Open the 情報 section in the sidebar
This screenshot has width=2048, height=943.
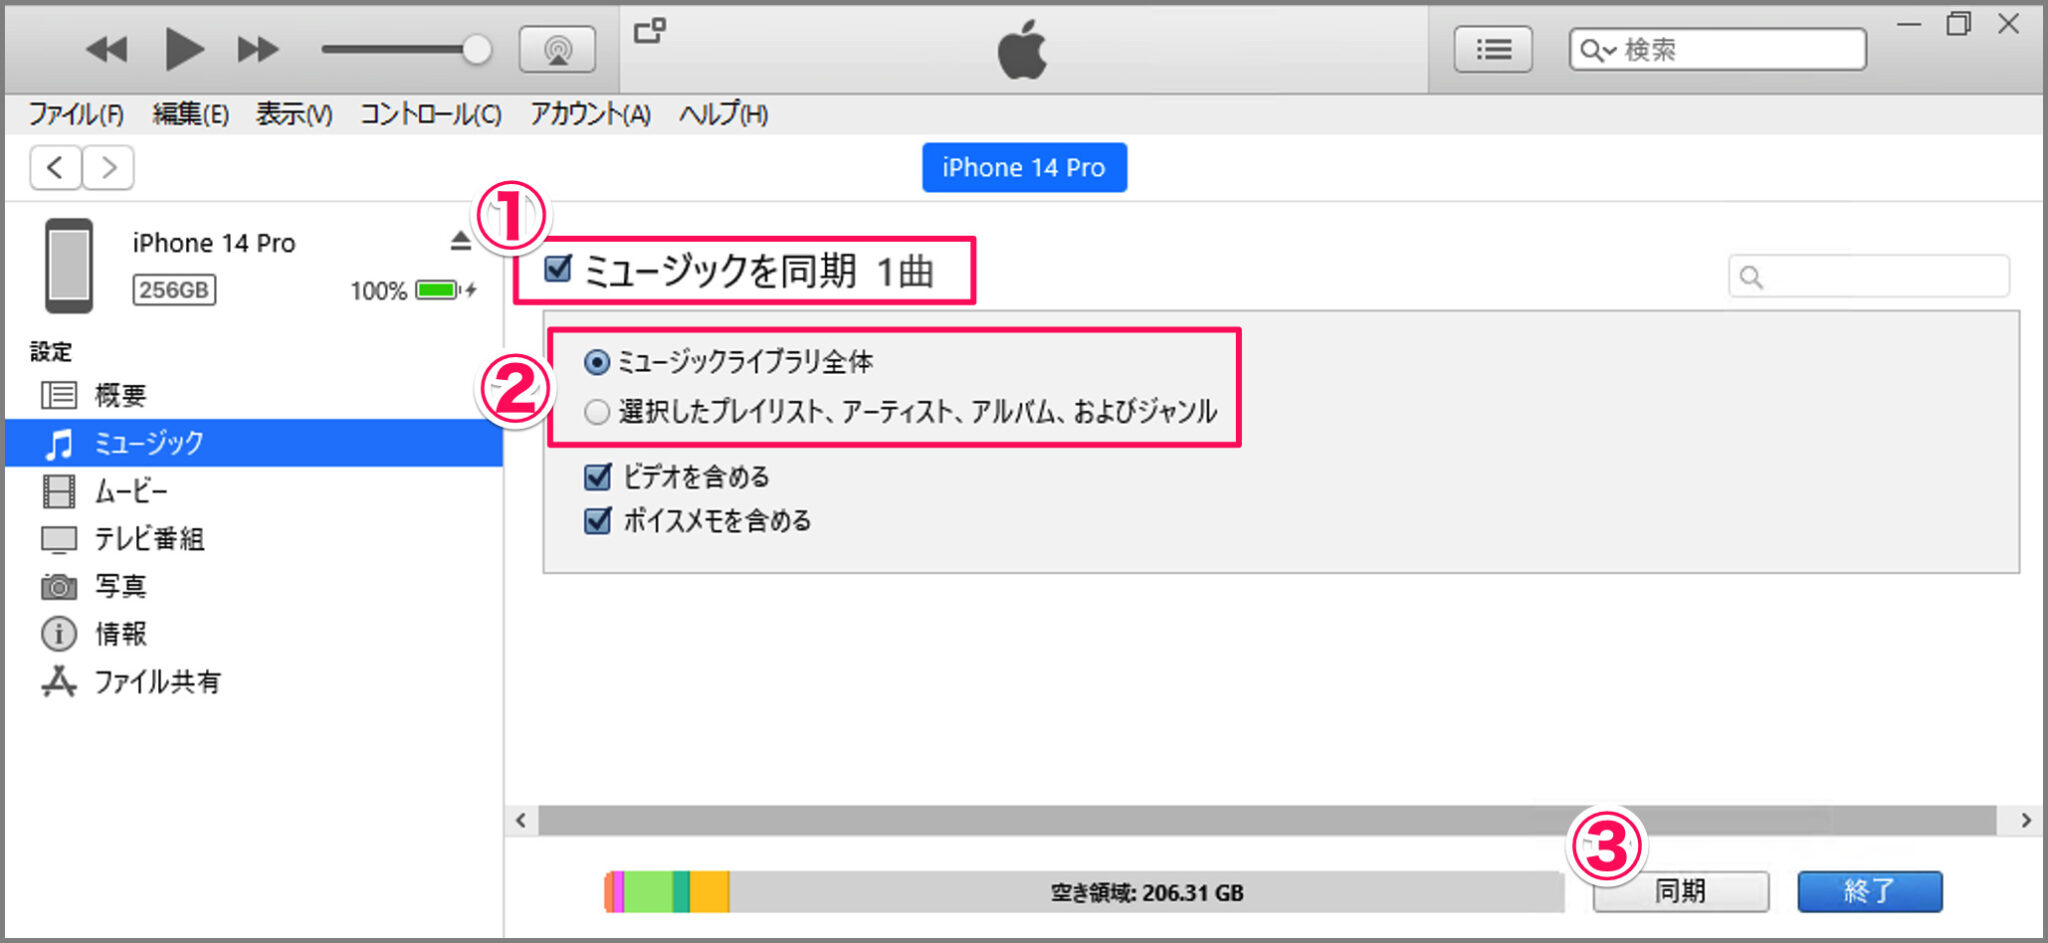click(x=60, y=633)
